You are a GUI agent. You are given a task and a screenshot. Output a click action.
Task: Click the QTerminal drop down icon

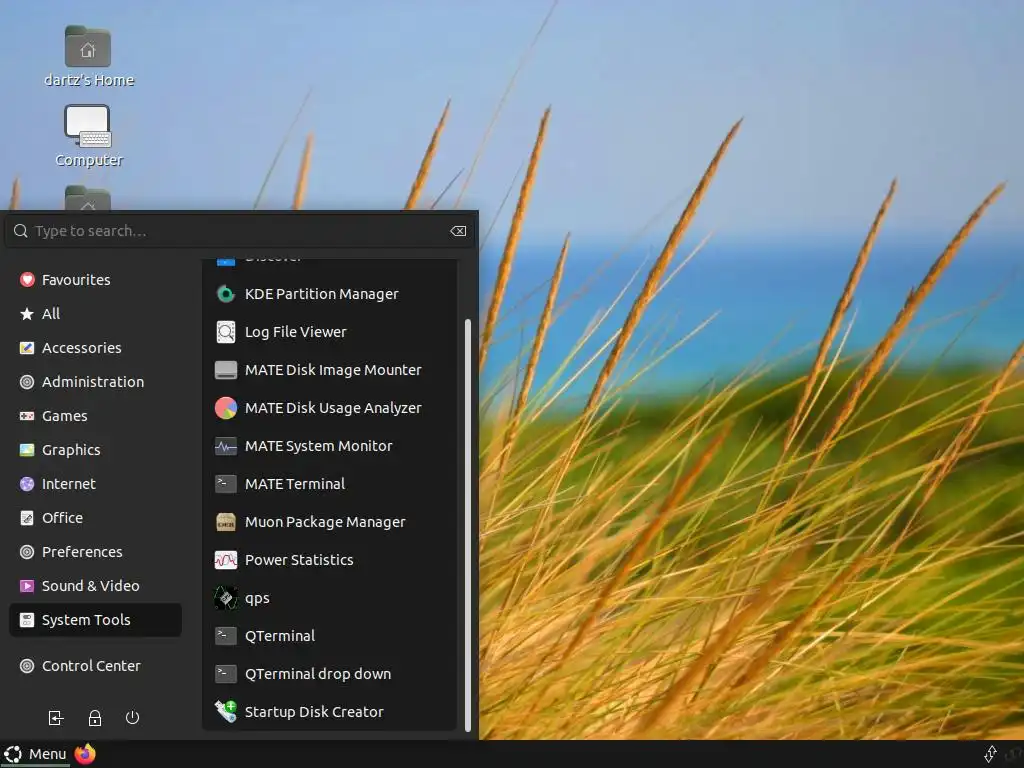(225, 673)
